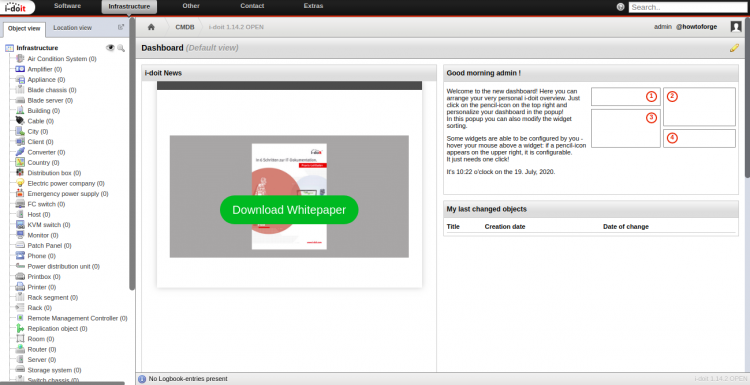Open Converter icon in tree

20,152
